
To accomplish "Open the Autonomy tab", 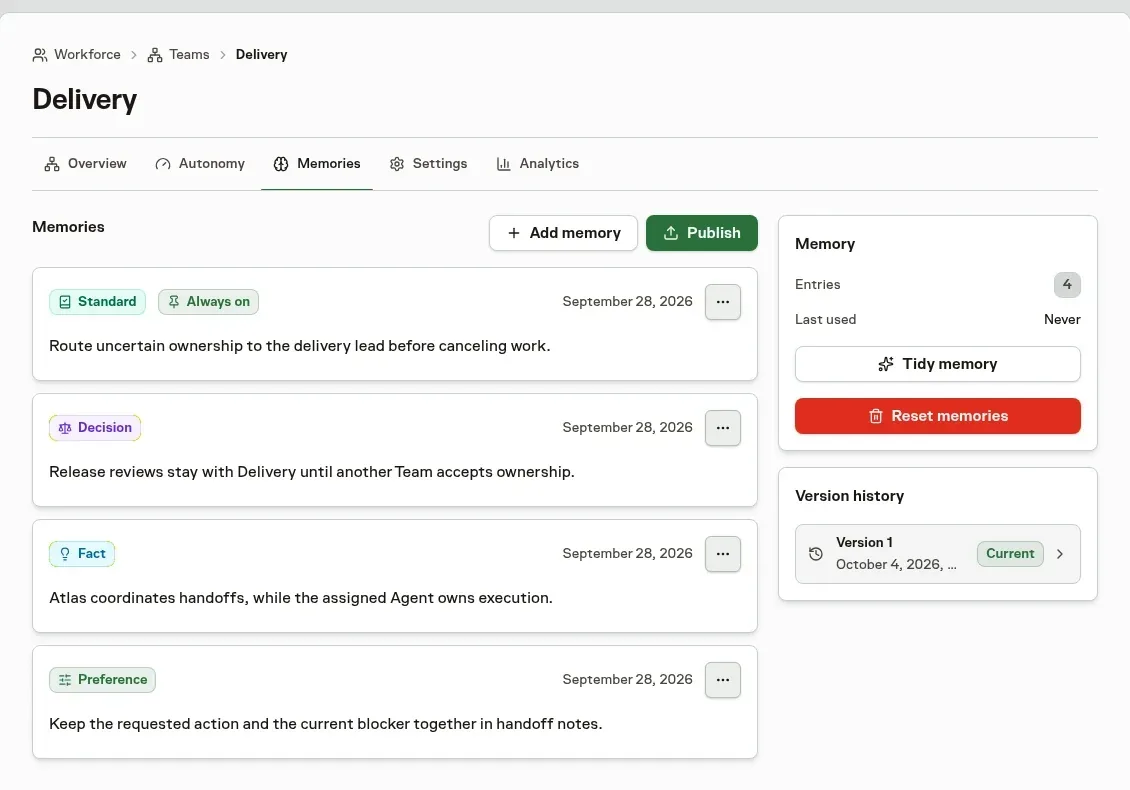I will (200, 164).
